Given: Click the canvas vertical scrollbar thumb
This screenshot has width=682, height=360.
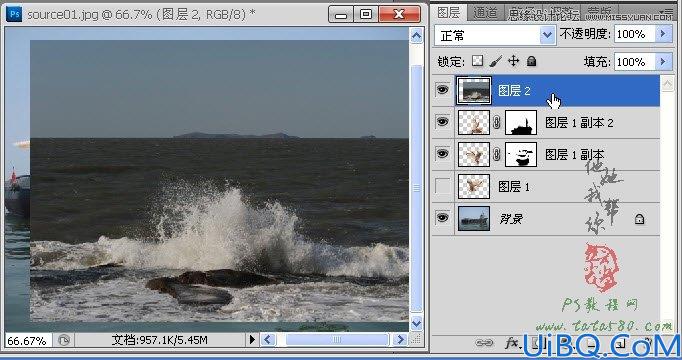Looking at the screenshot, I should [x=416, y=188].
